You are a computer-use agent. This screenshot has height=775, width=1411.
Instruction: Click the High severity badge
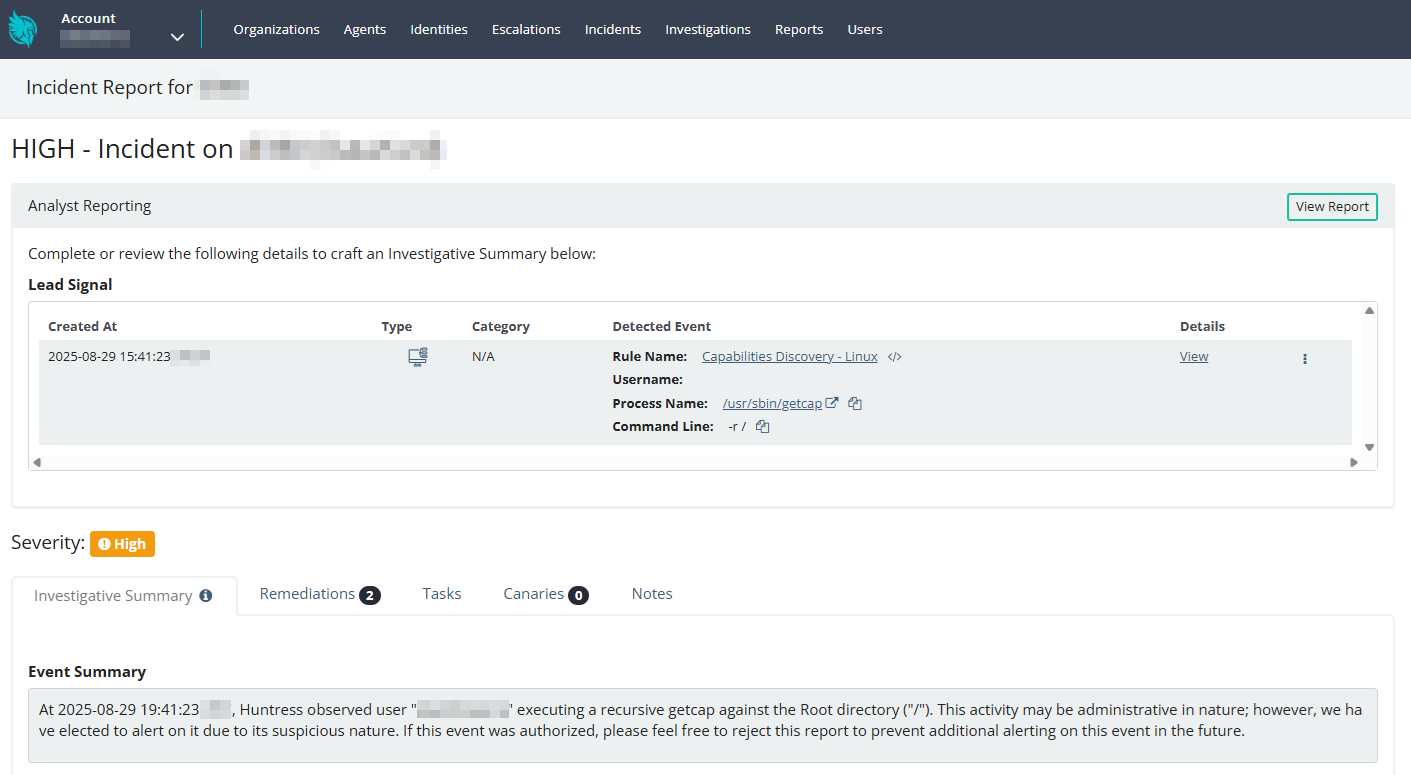[122, 544]
